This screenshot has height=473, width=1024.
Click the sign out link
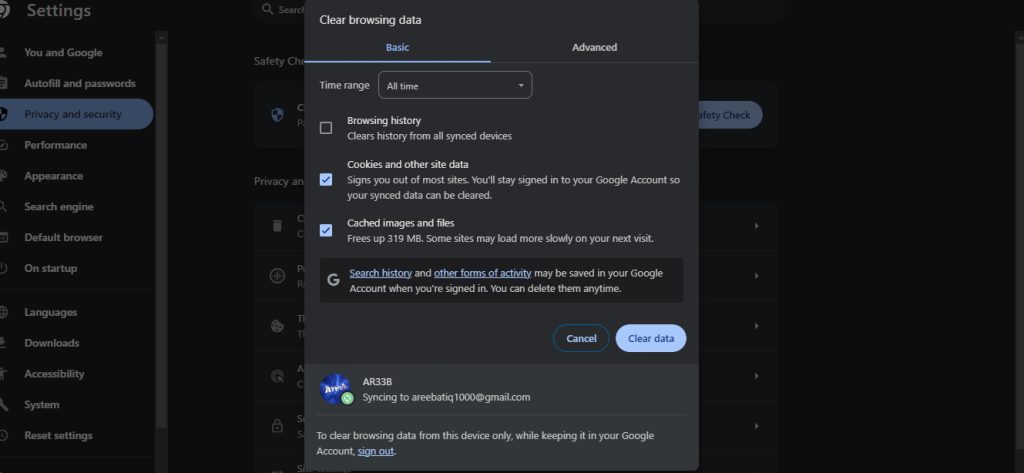pyautogui.click(x=376, y=451)
